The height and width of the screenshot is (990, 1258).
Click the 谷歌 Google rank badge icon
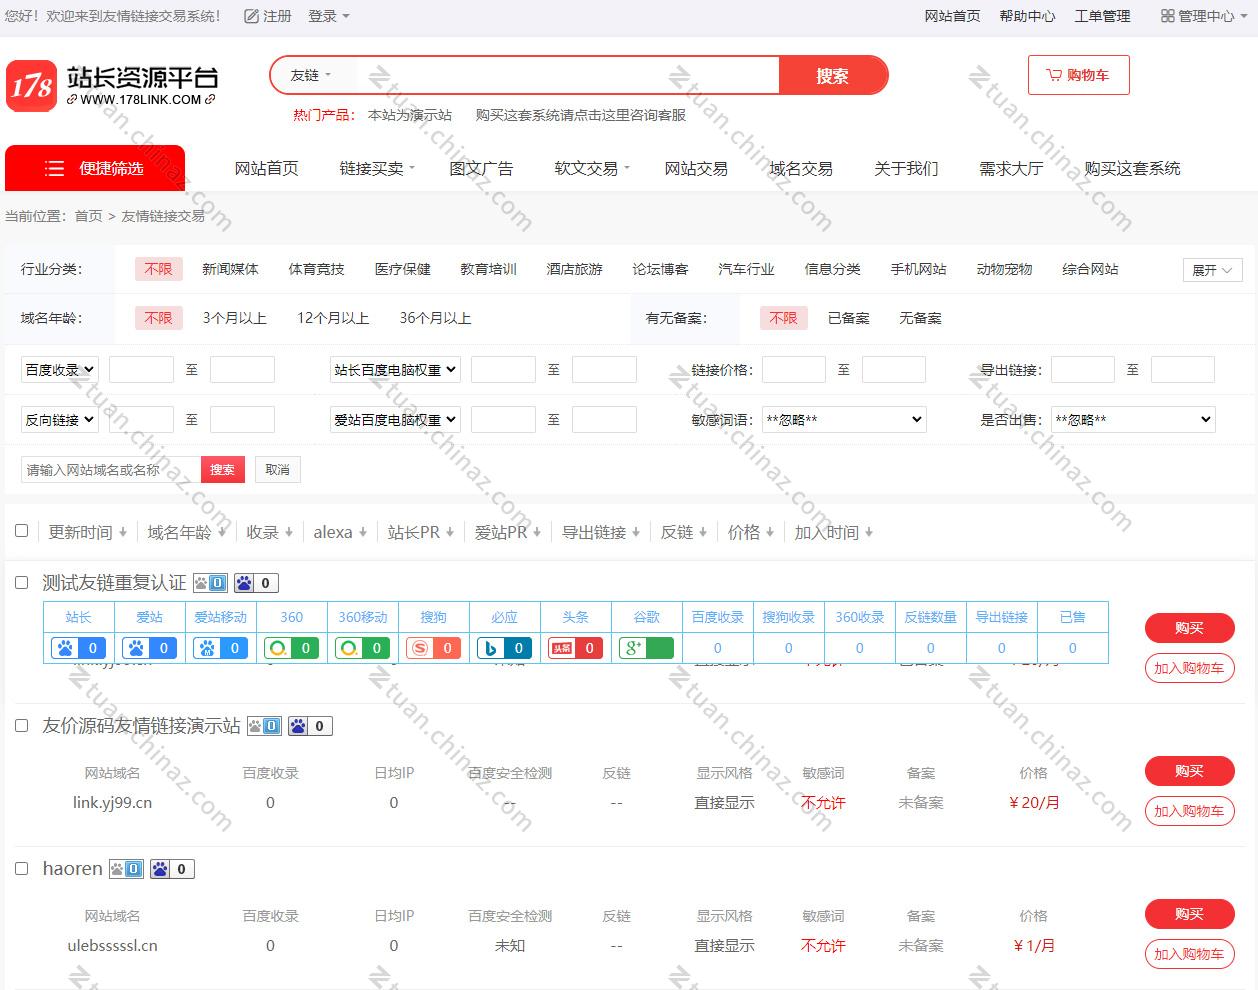click(647, 648)
